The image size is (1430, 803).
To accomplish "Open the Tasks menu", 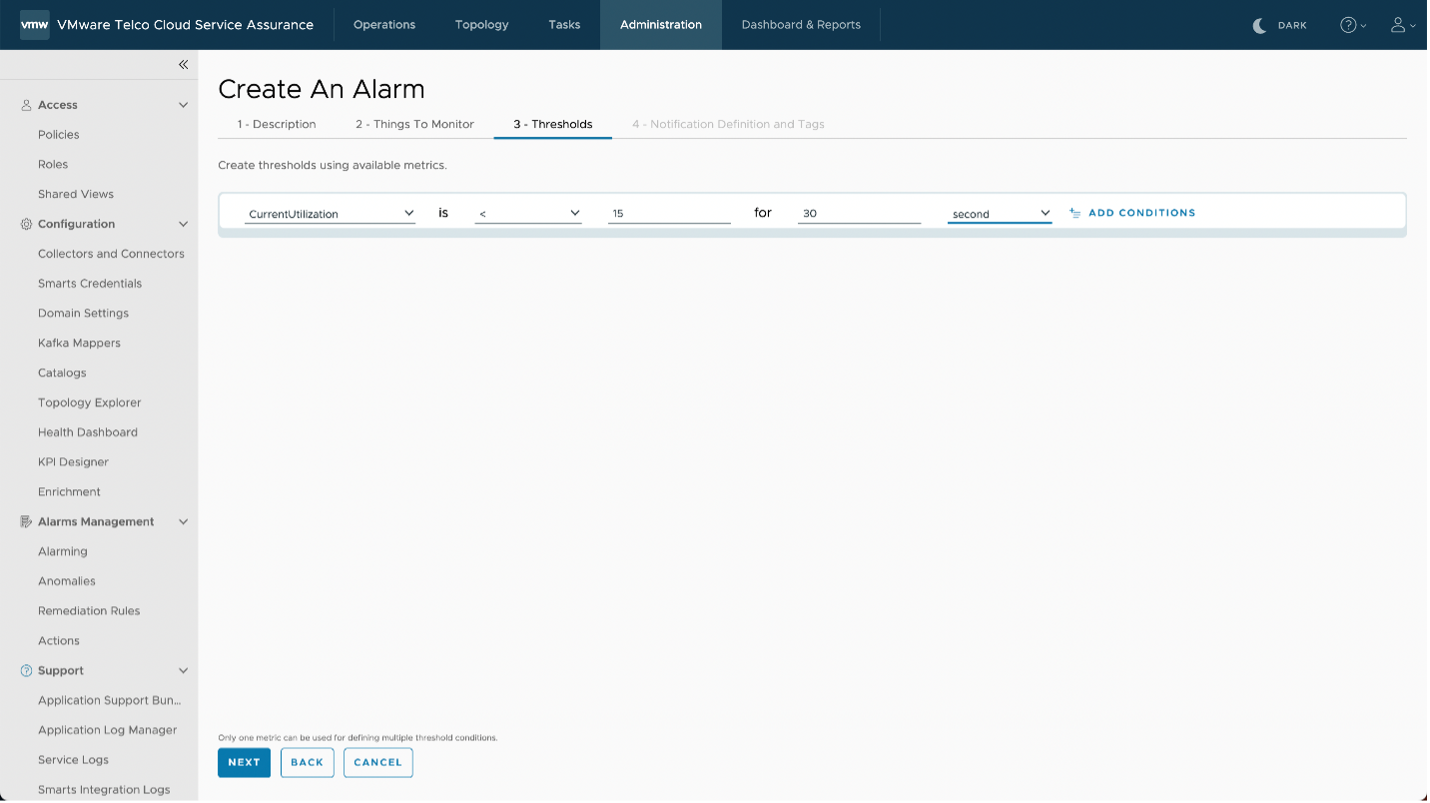I will [x=564, y=25].
